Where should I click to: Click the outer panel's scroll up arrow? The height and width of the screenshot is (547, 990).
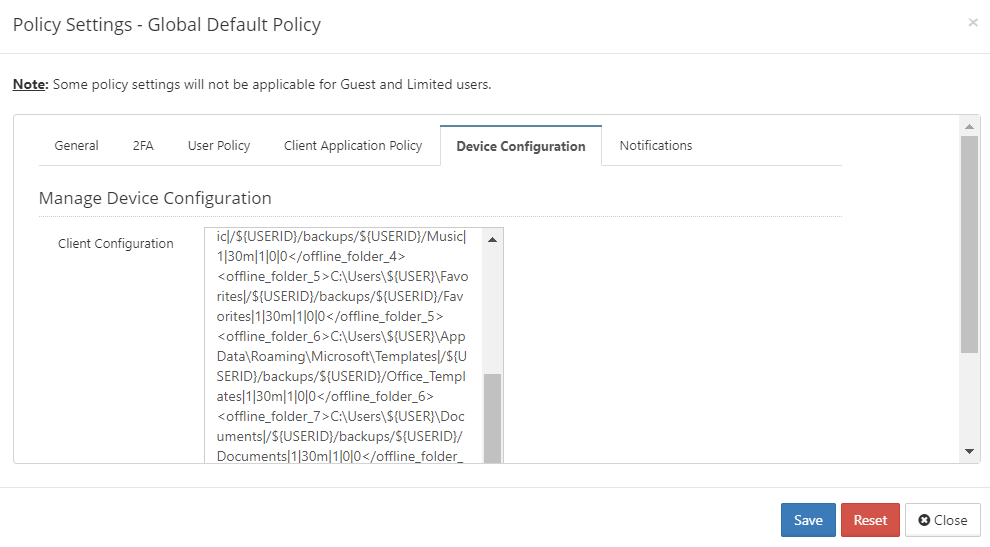point(969,126)
